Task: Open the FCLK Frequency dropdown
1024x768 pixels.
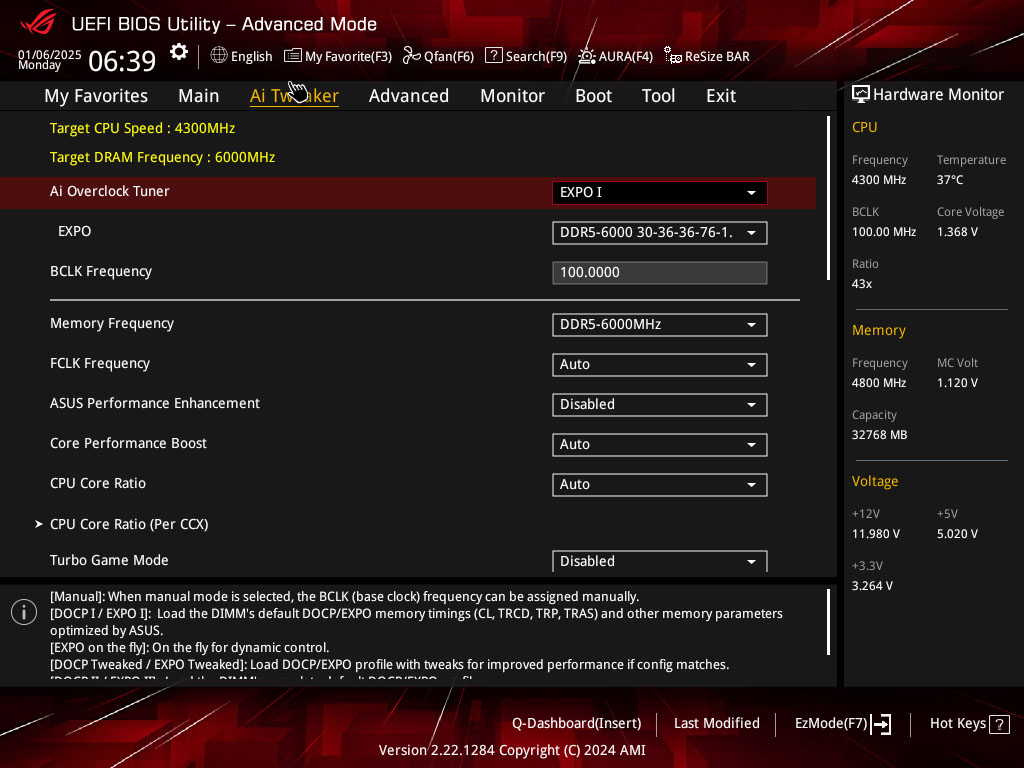Action: (660, 364)
